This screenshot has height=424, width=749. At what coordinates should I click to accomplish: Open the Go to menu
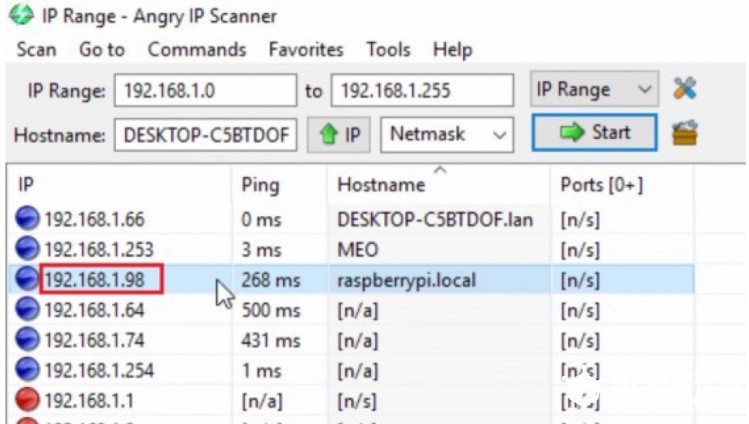pyautogui.click(x=102, y=50)
